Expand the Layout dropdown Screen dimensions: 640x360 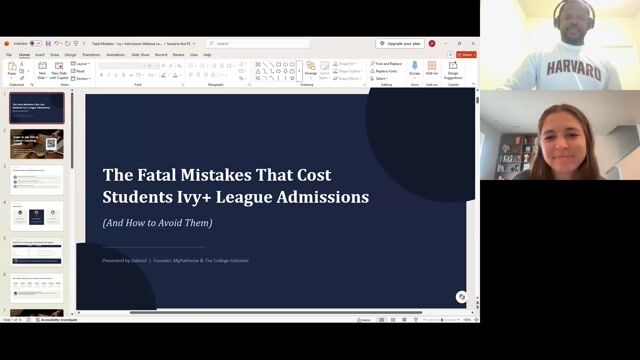click(x=80, y=64)
